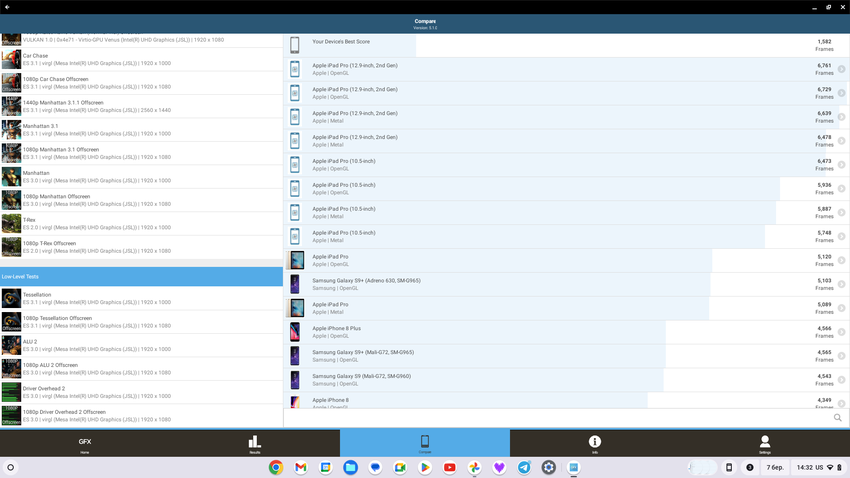Open Telegram from the shelf
This screenshot has height=478, width=850.
(x=524, y=467)
